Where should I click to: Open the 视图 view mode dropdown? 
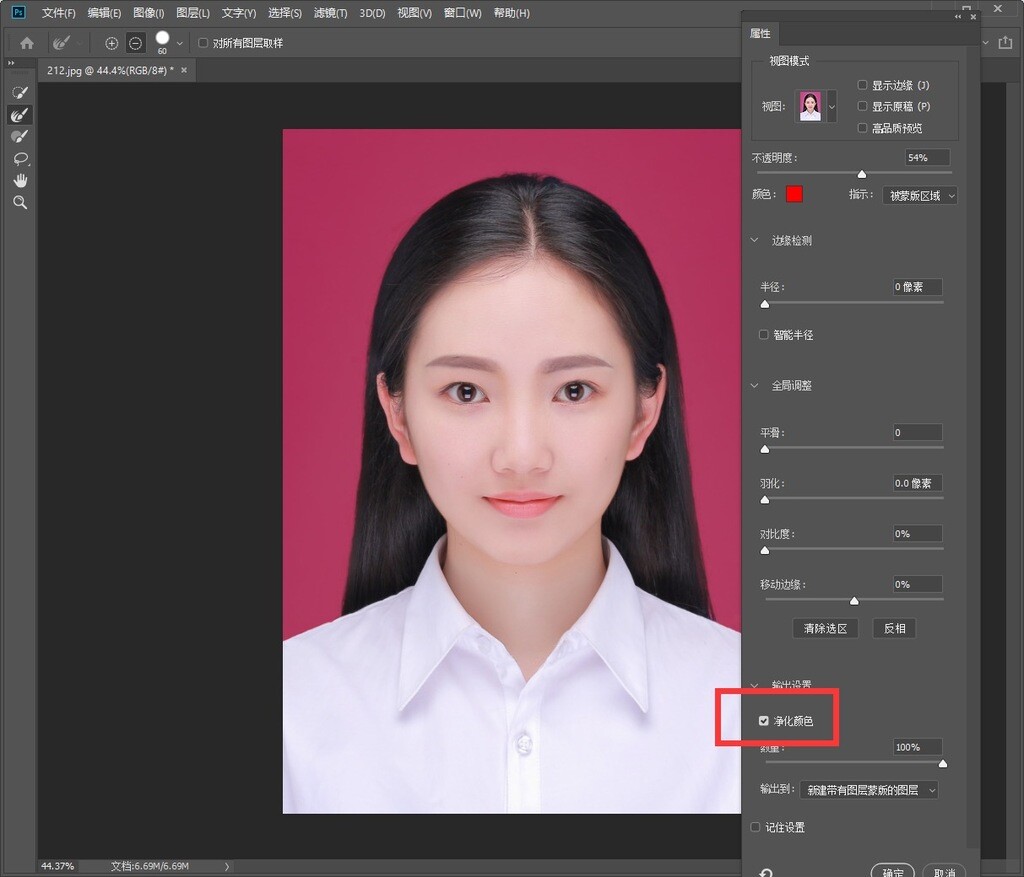coord(831,106)
